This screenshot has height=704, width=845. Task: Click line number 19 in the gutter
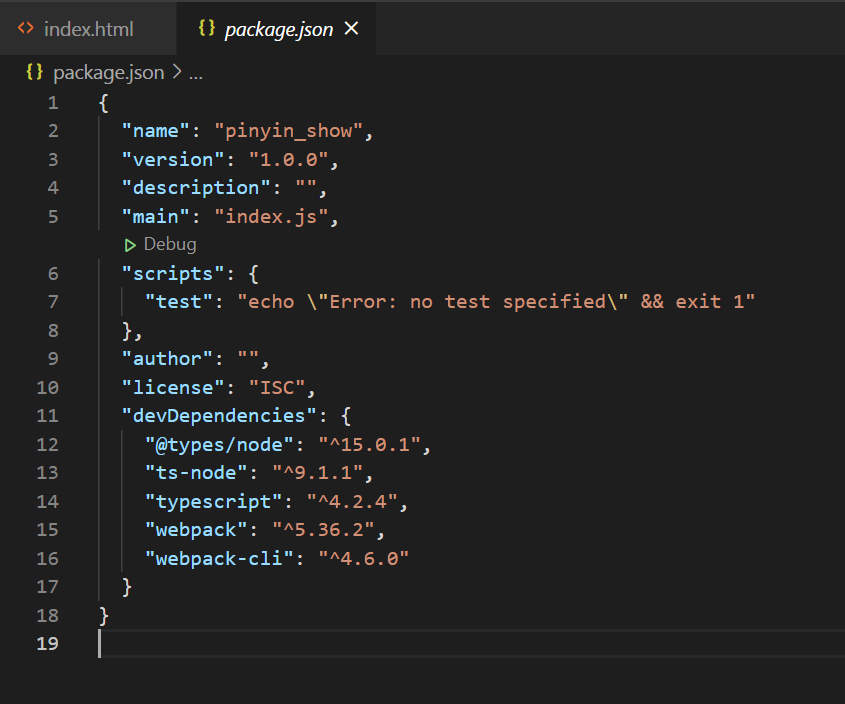coord(47,643)
